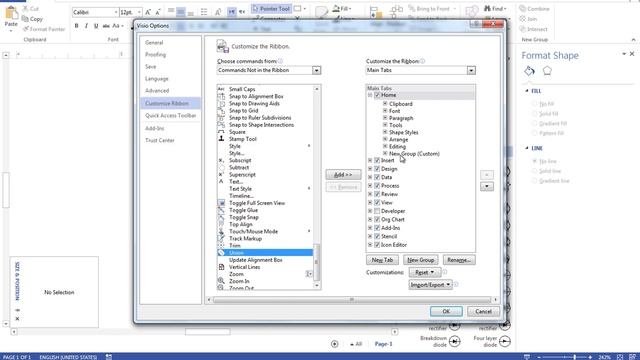Viewport: 640px width, 360px height.
Task: Click the Copy icon in the Clipboard group
Action: click(x=25, y=19)
